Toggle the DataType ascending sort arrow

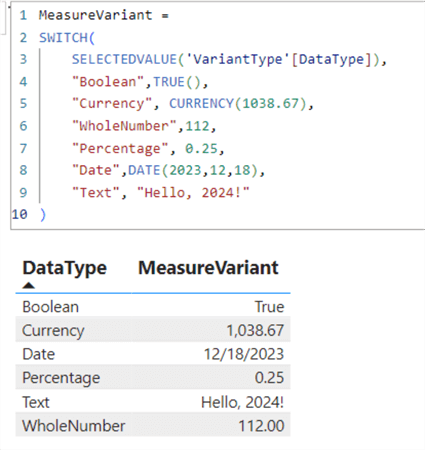pos(29,285)
